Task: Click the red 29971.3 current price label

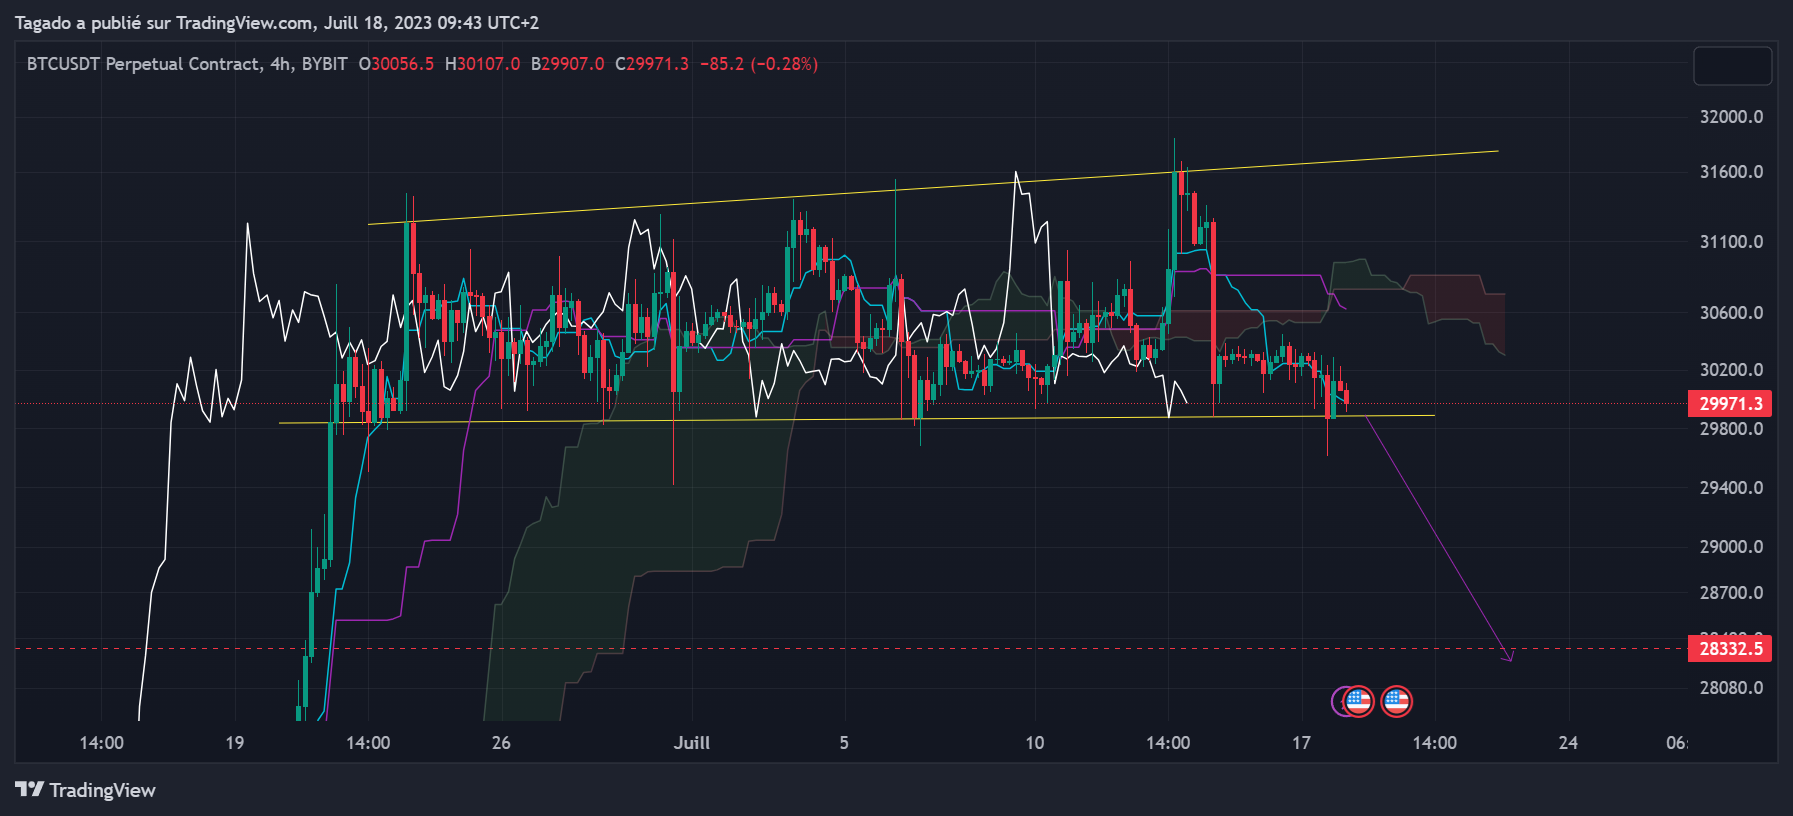Action: coord(1729,403)
